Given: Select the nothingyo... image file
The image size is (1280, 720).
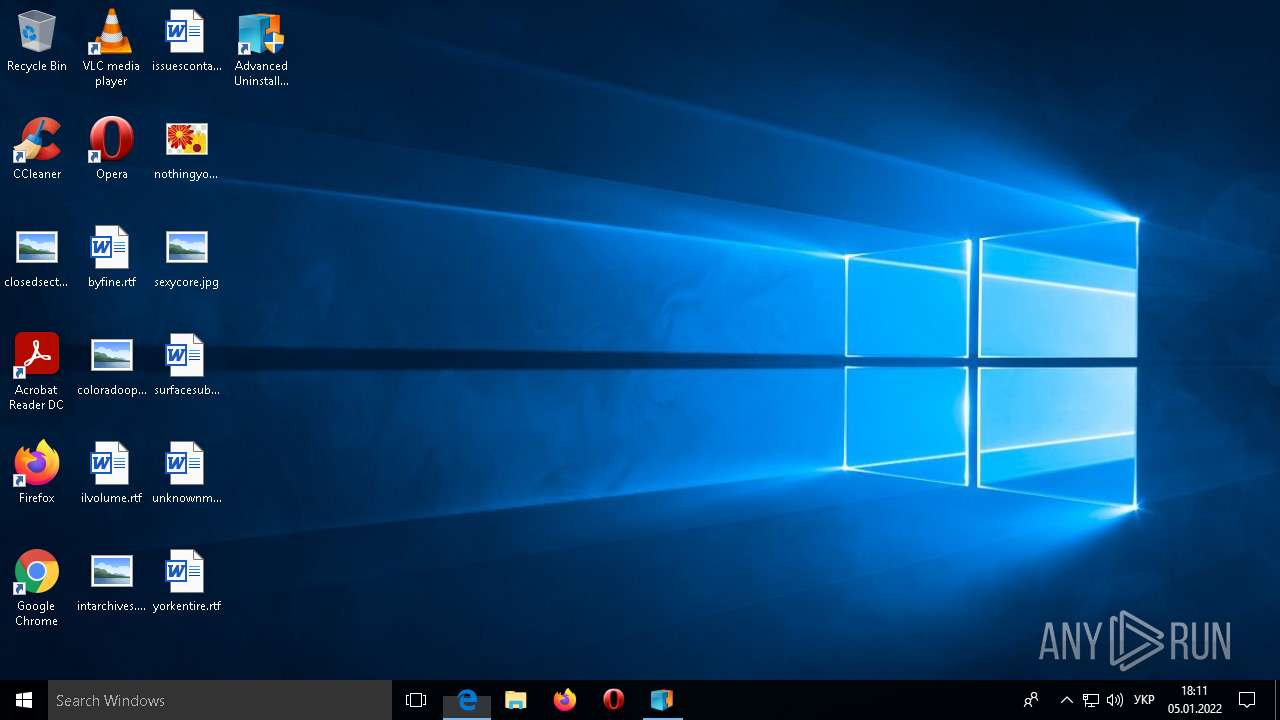Looking at the screenshot, I should [x=187, y=150].
